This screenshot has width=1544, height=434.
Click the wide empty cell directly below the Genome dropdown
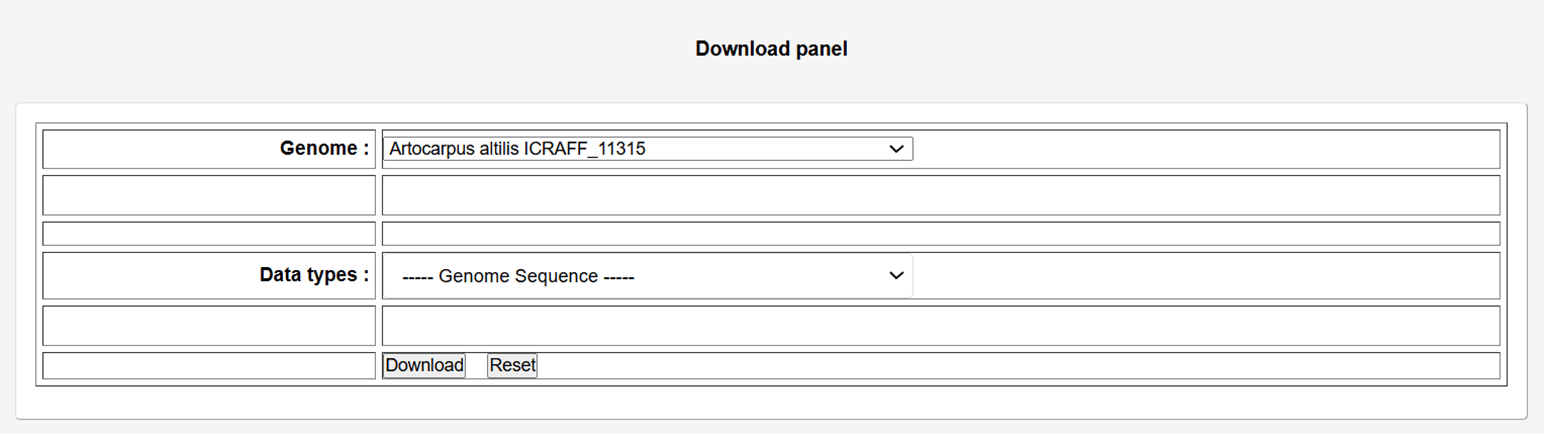[x=940, y=195]
